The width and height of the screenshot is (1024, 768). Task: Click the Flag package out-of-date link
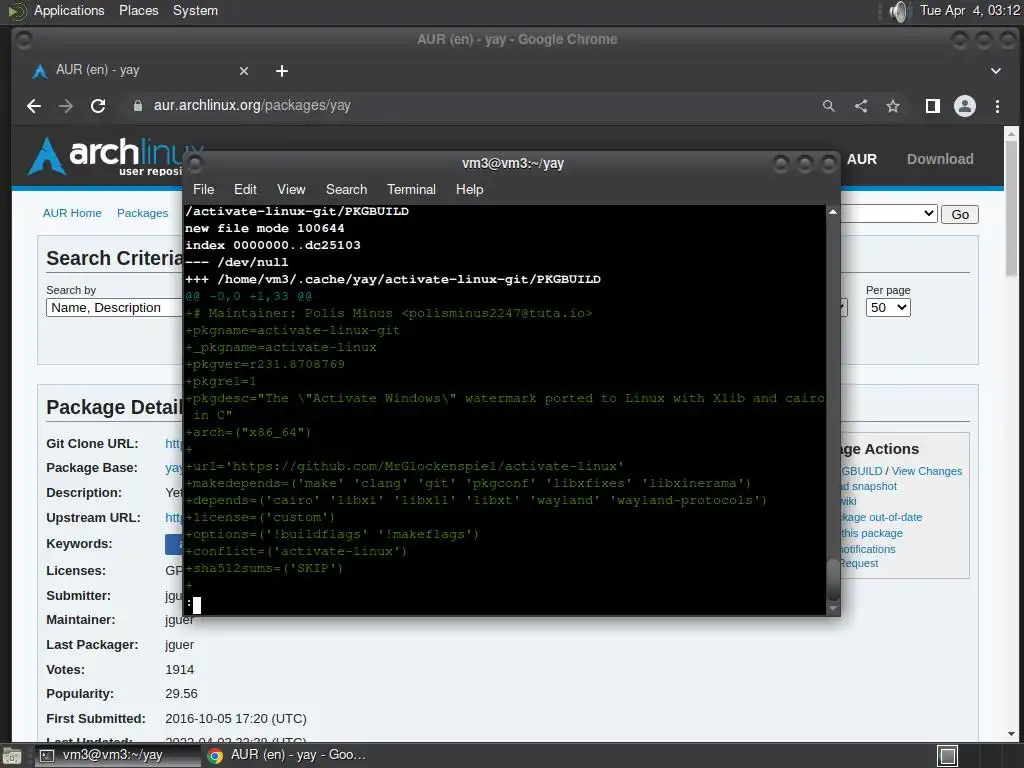pyautogui.click(x=881, y=517)
